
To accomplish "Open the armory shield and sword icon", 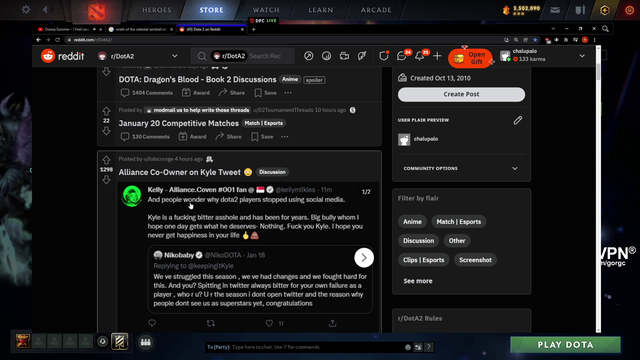I will (x=580, y=10).
